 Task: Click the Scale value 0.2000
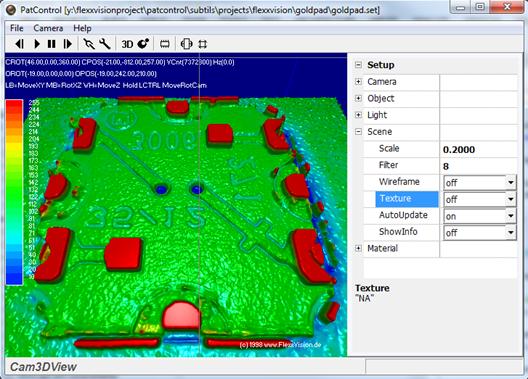459,149
